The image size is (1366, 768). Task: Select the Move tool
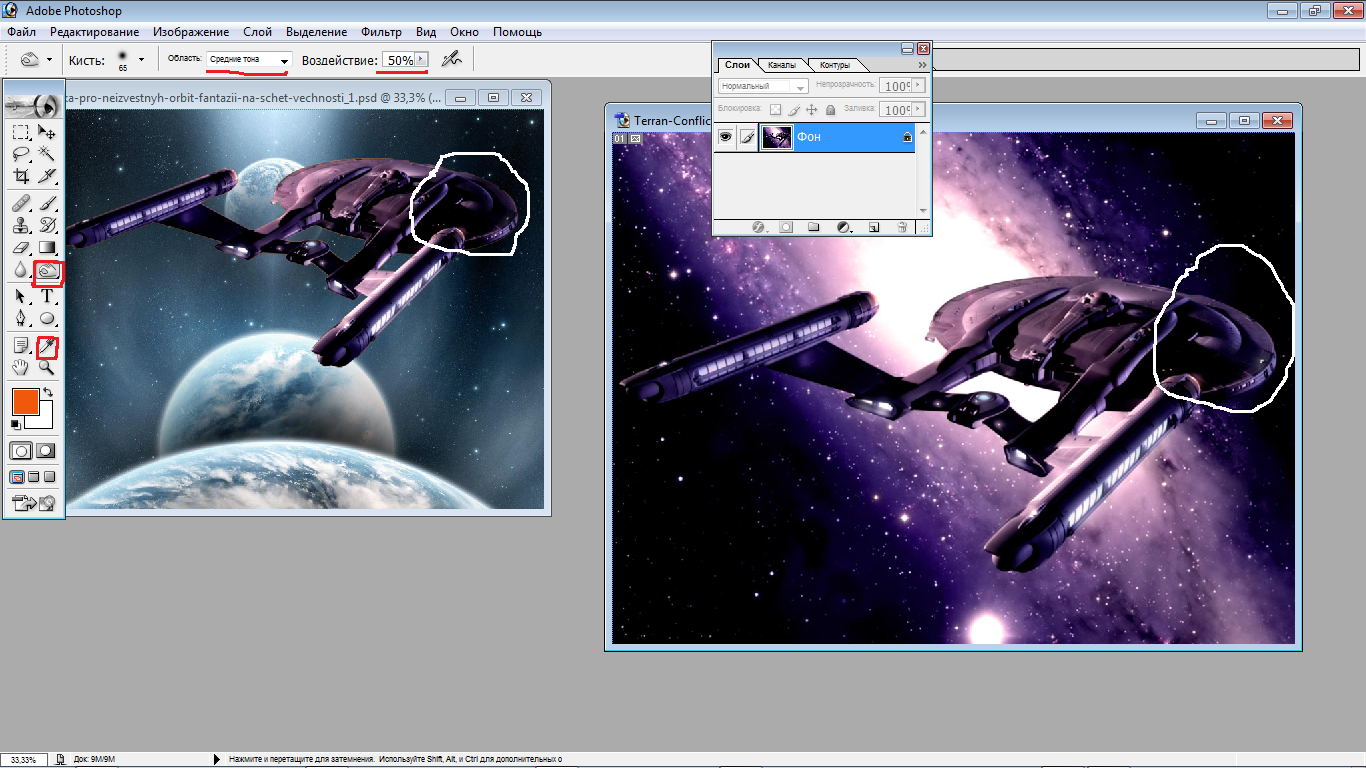click(47, 132)
